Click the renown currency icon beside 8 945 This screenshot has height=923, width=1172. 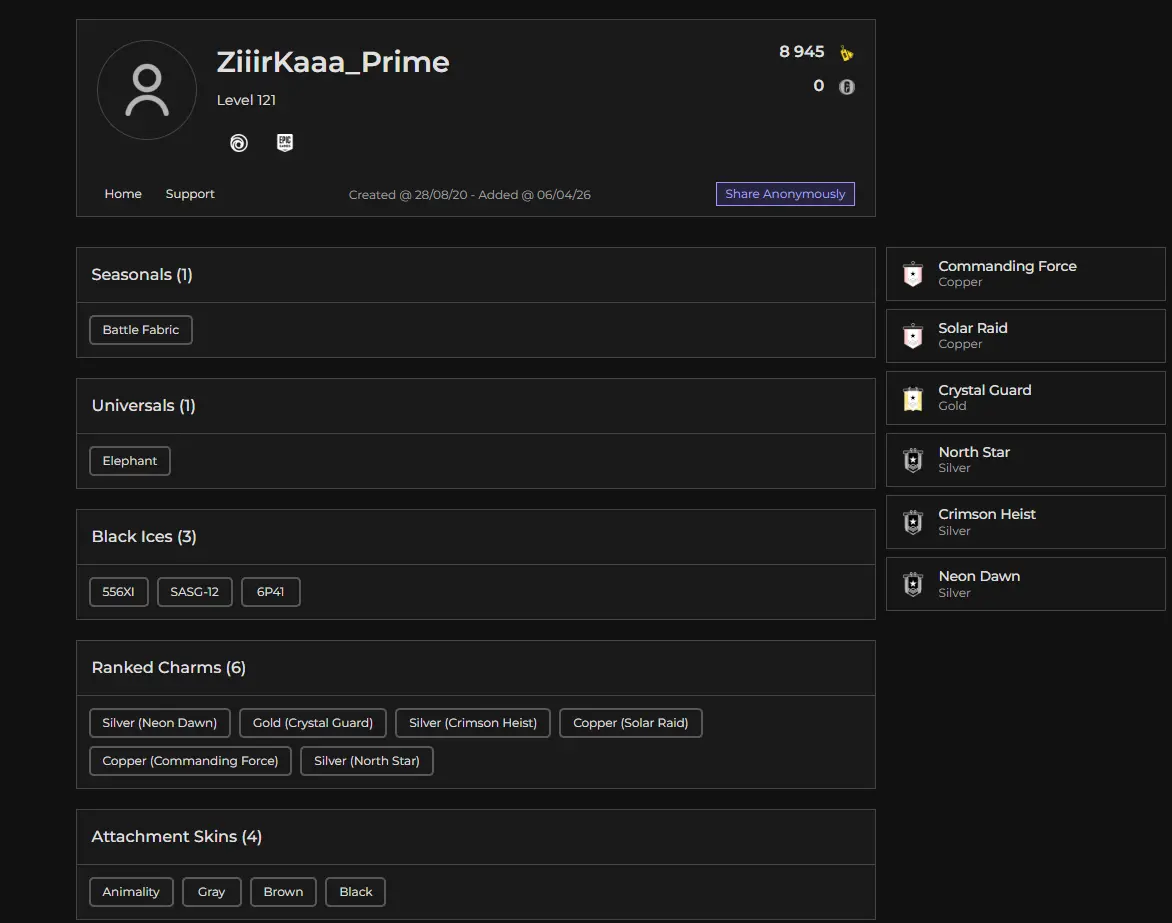click(x=846, y=53)
